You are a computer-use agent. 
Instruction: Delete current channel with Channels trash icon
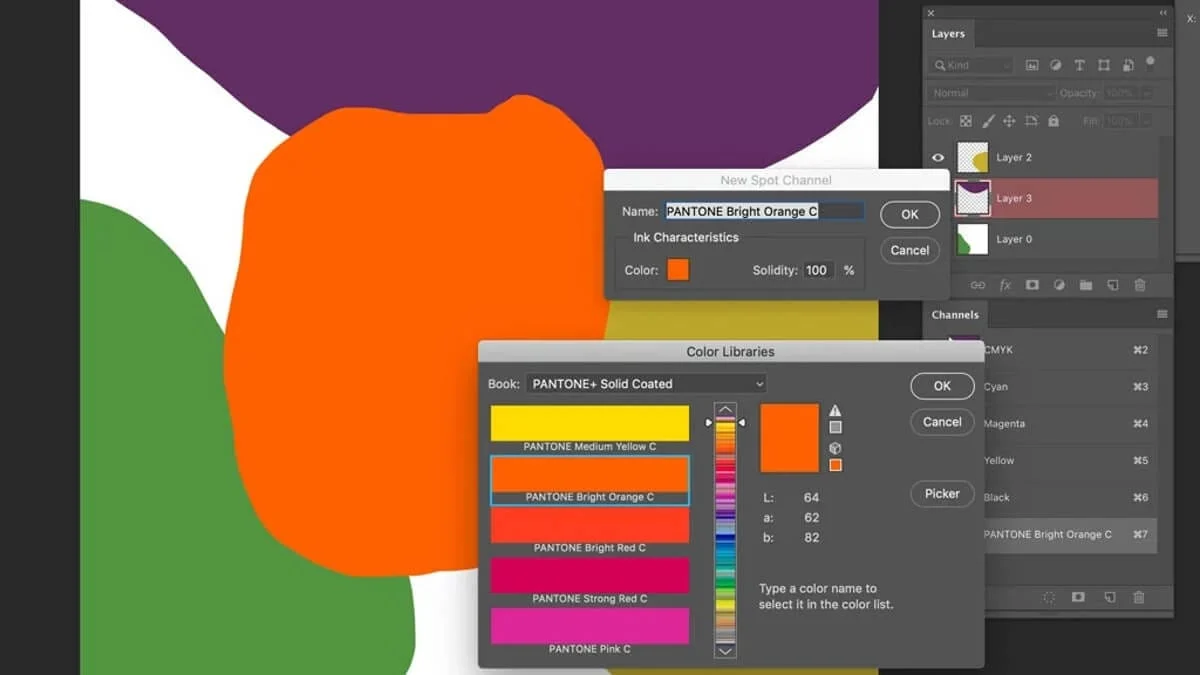coord(1139,597)
